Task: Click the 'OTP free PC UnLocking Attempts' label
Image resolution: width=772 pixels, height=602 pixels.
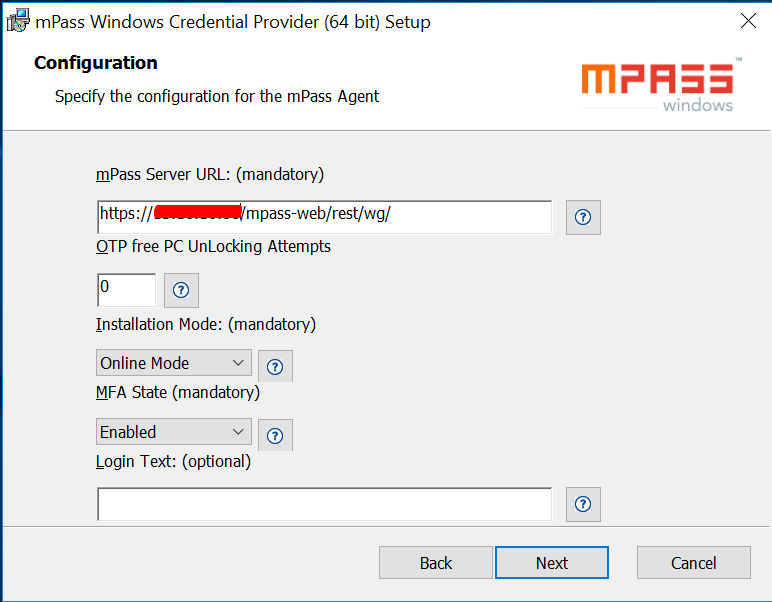Action: pos(213,246)
